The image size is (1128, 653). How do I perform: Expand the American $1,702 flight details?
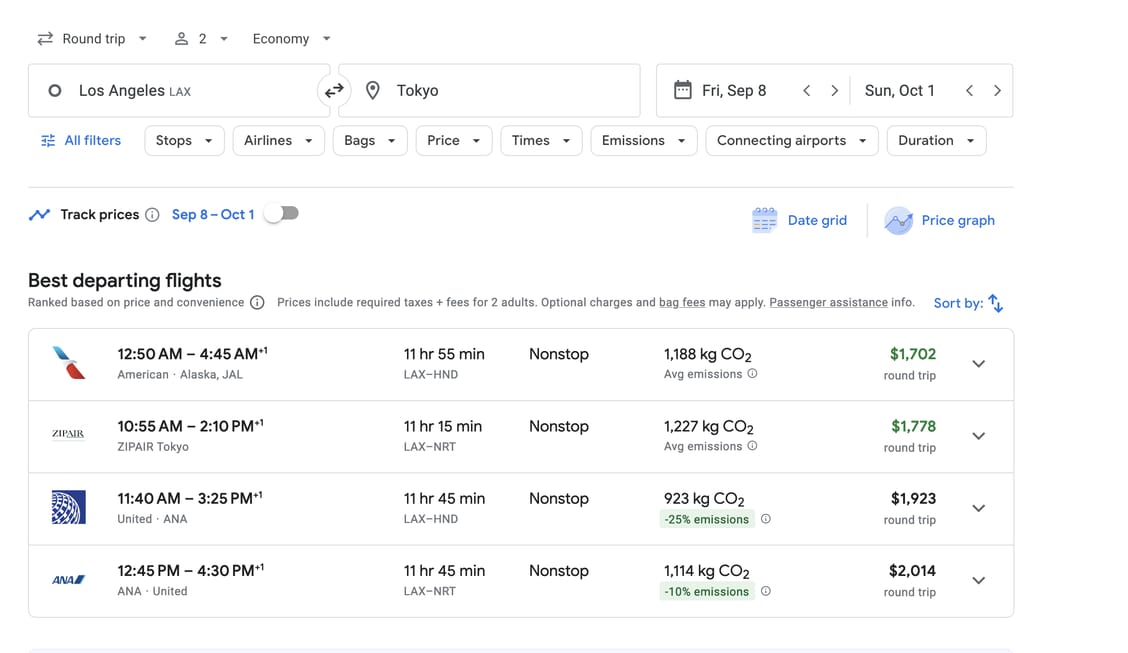[x=978, y=364]
